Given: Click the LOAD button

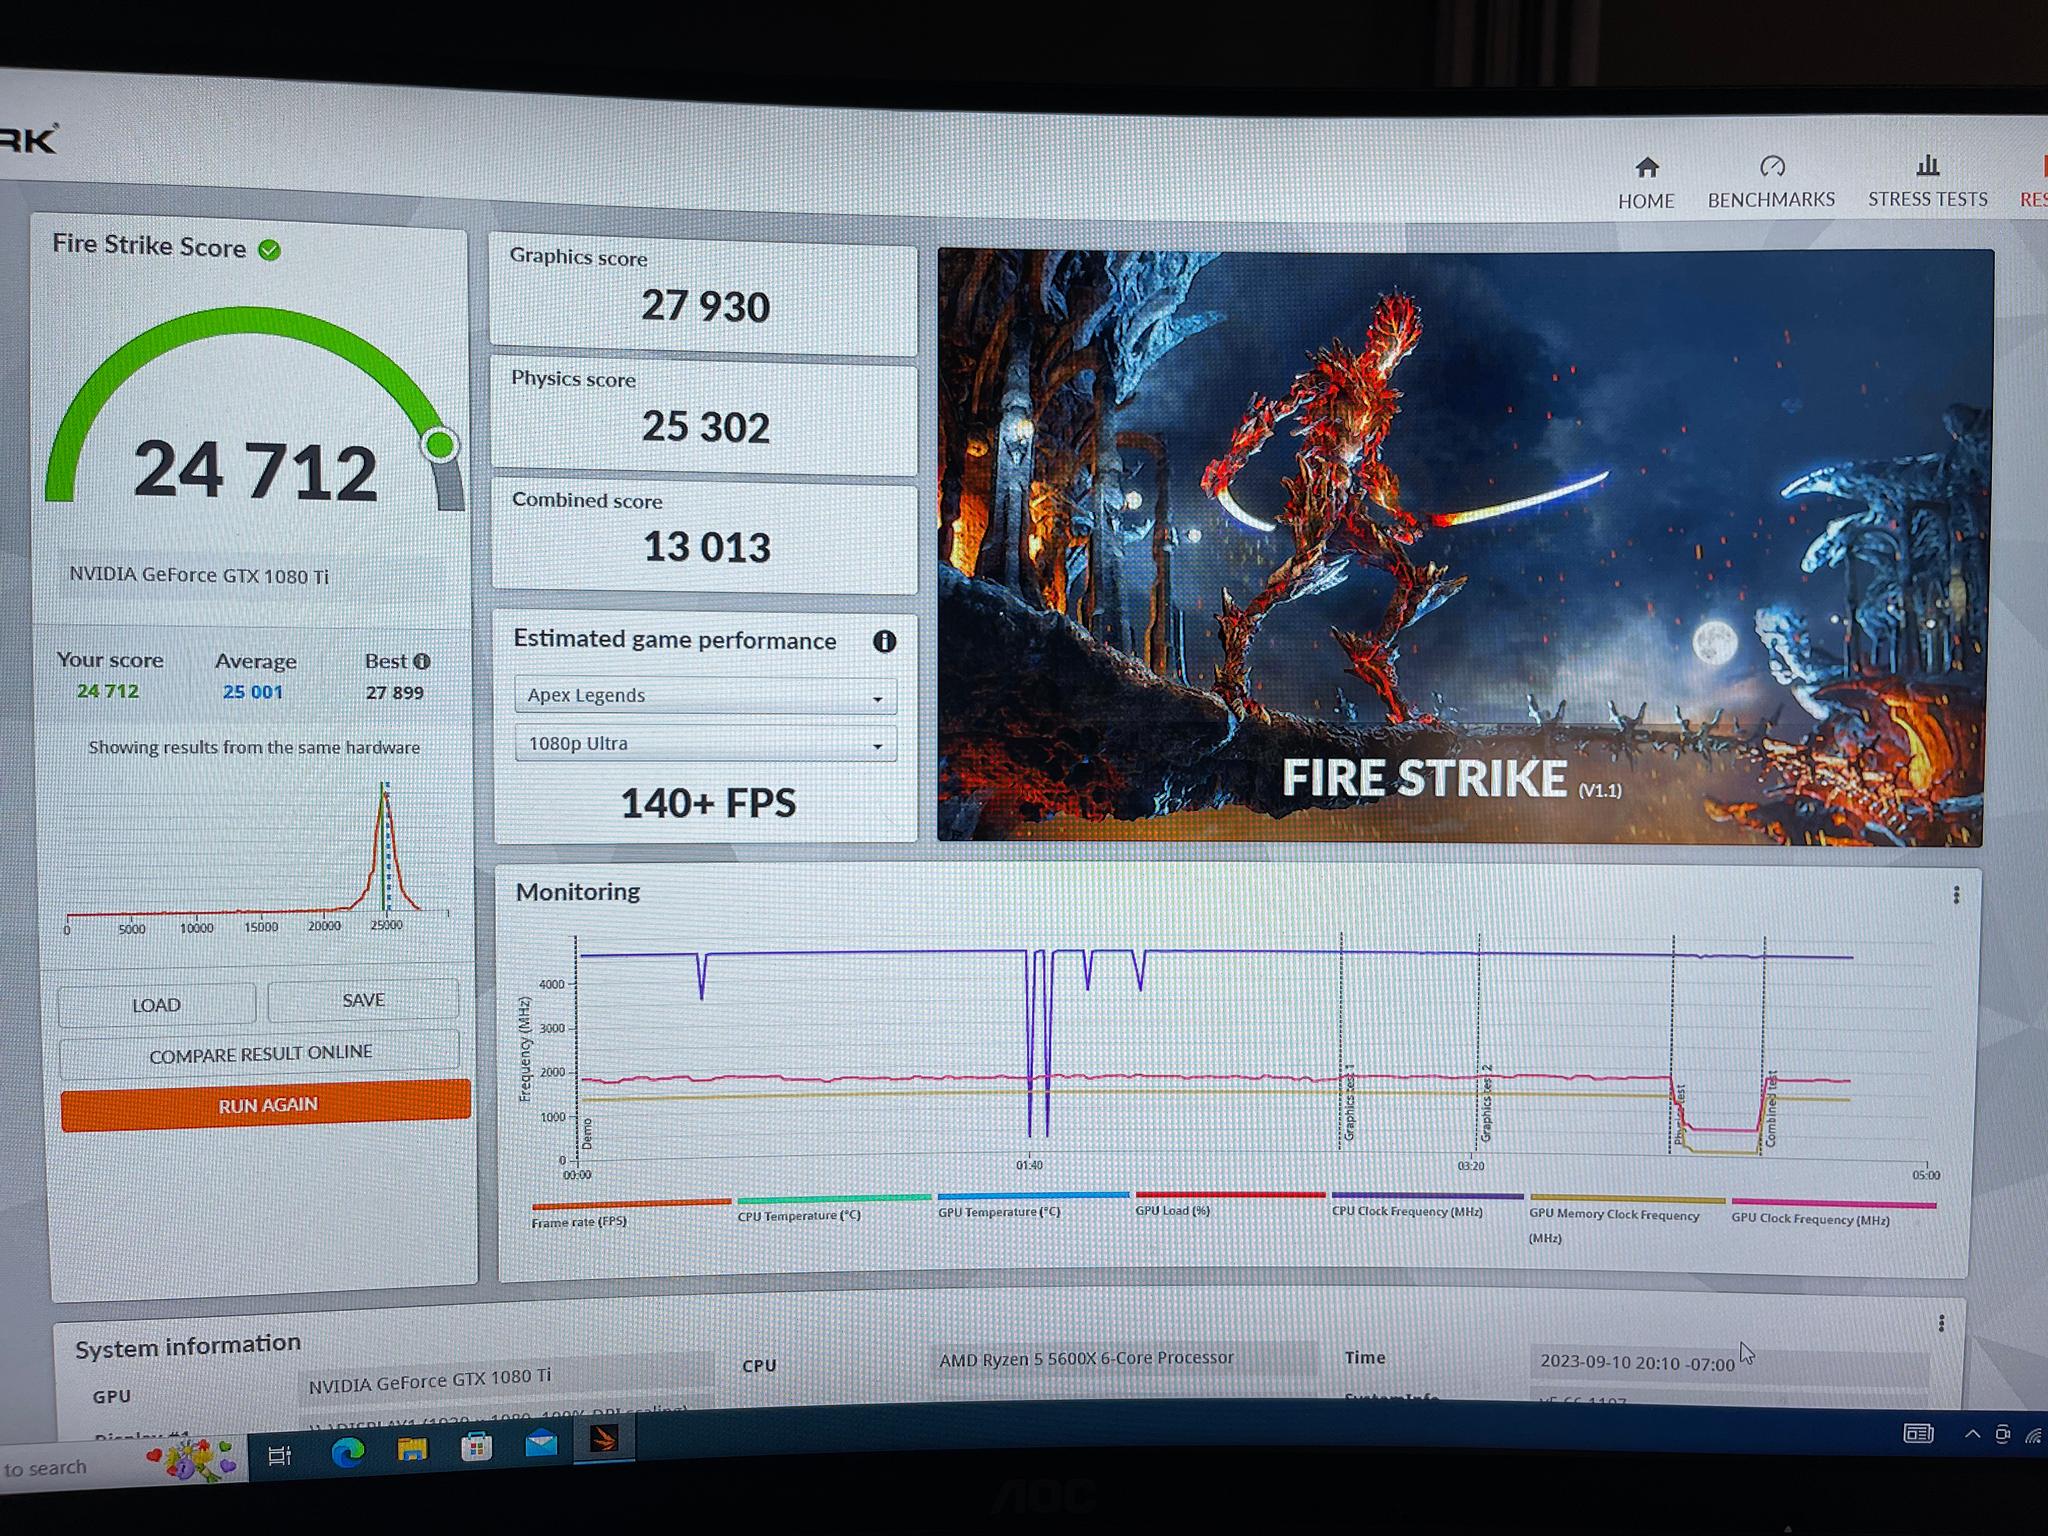Looking at the screenshot, I should click(x=157, y=1005).
